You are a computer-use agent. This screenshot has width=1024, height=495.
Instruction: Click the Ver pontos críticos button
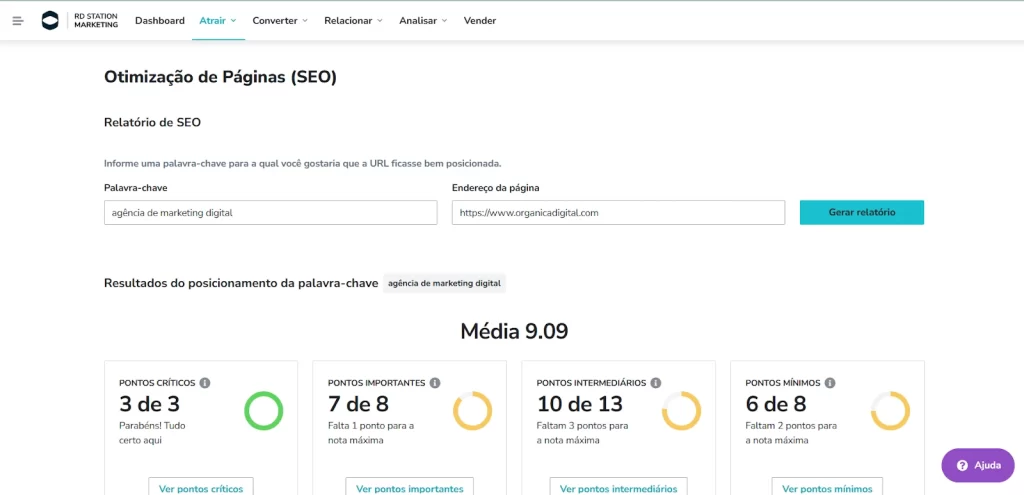(x=201, y=488)
